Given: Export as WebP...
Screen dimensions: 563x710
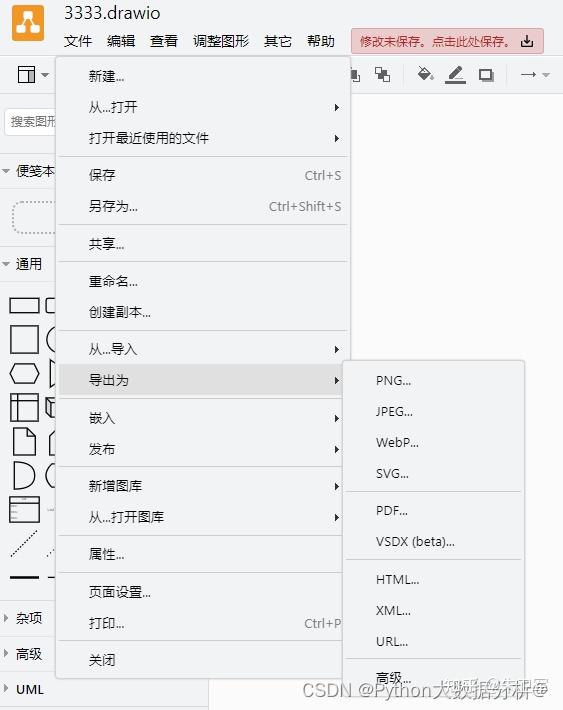Looking at the screenshot, I should [x=434, y=442].
